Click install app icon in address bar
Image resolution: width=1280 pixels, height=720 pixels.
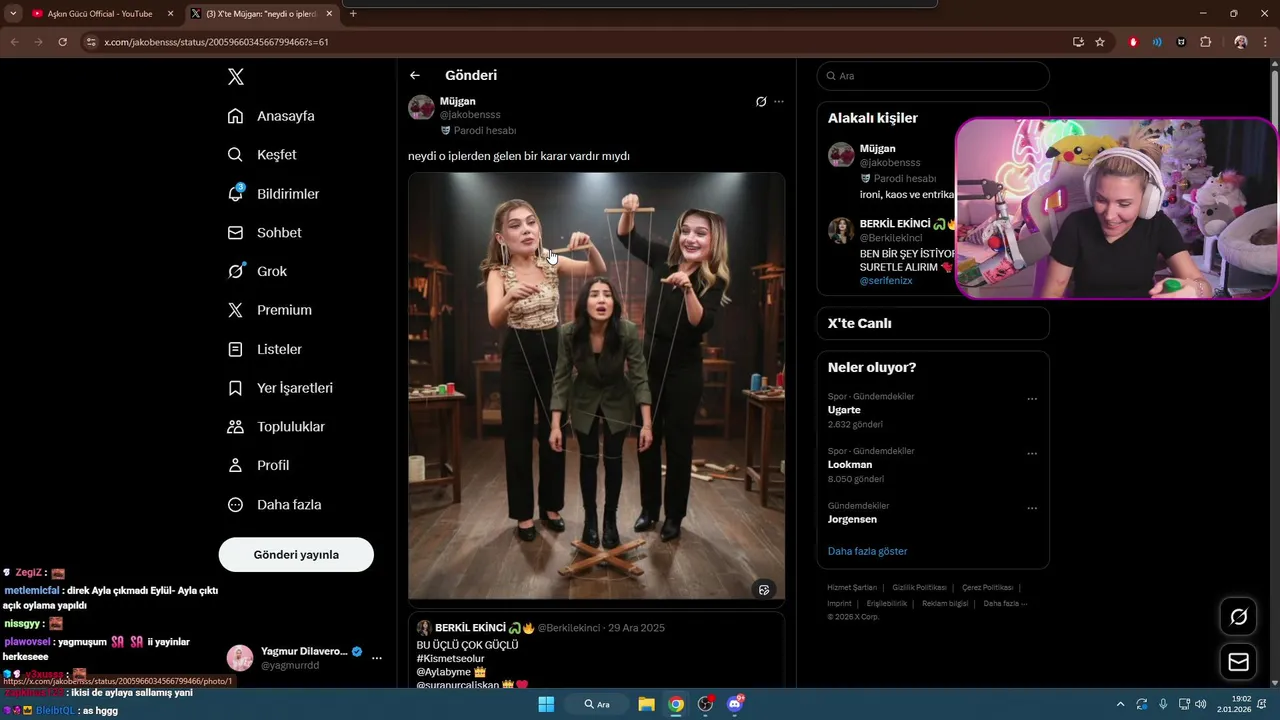tap(1078, 42)
